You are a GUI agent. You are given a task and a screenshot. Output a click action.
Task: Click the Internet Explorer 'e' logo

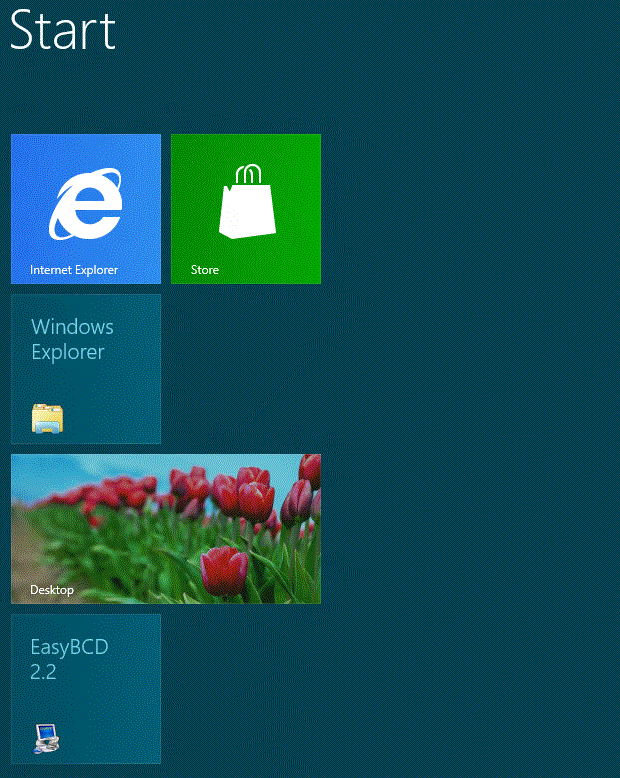click(x=86, y=206)
